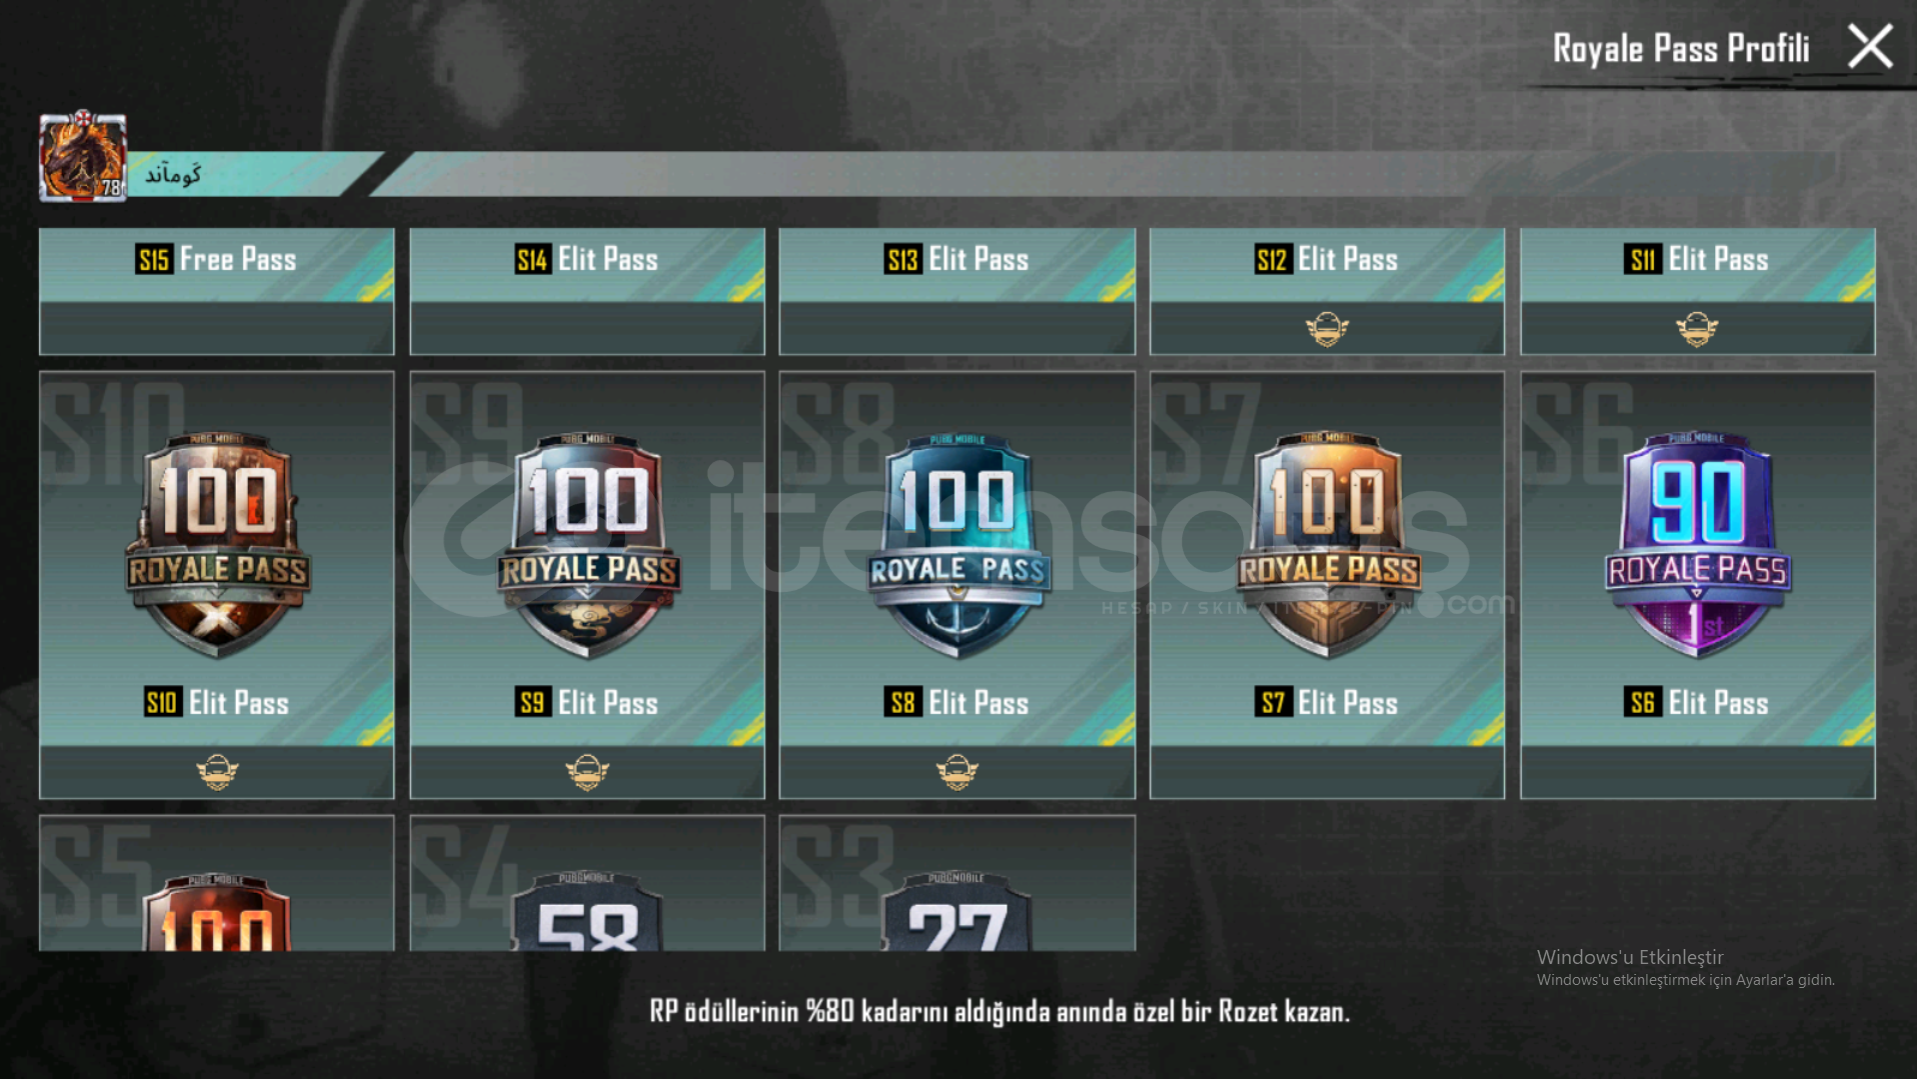Select the S5 pass thumbnail with 100 badge
The height and width of the screenshot is (1079, 1917).
click(217, 883)
